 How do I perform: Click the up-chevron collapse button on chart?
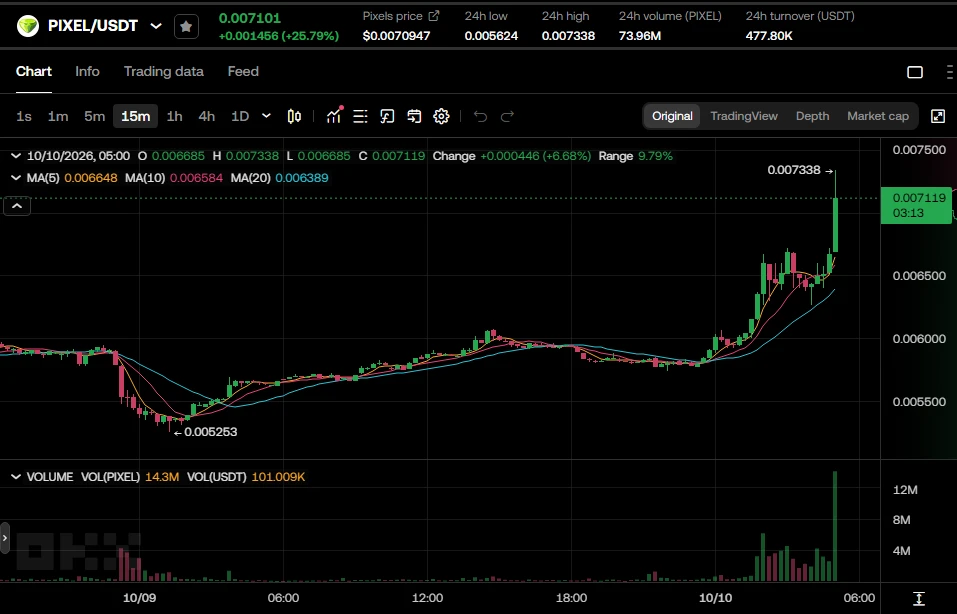click(17, 206)
